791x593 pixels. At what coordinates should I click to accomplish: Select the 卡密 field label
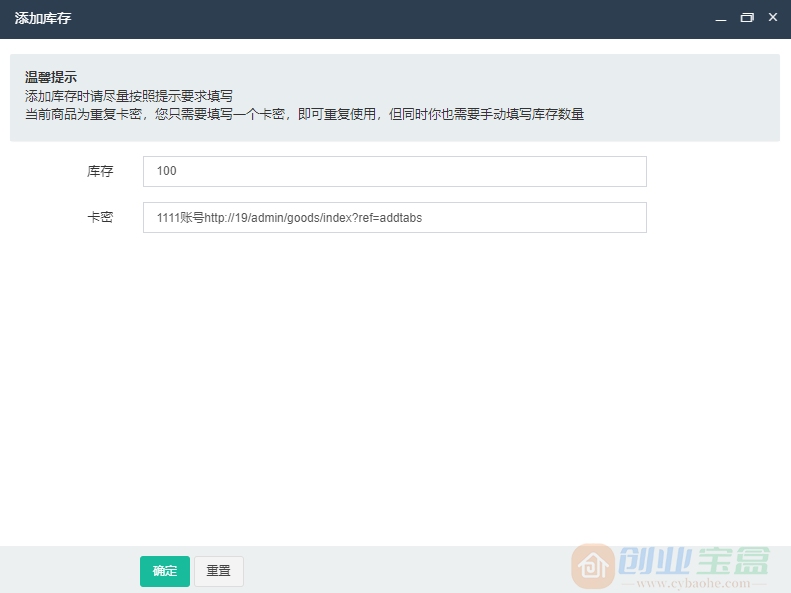coord(100,217)
